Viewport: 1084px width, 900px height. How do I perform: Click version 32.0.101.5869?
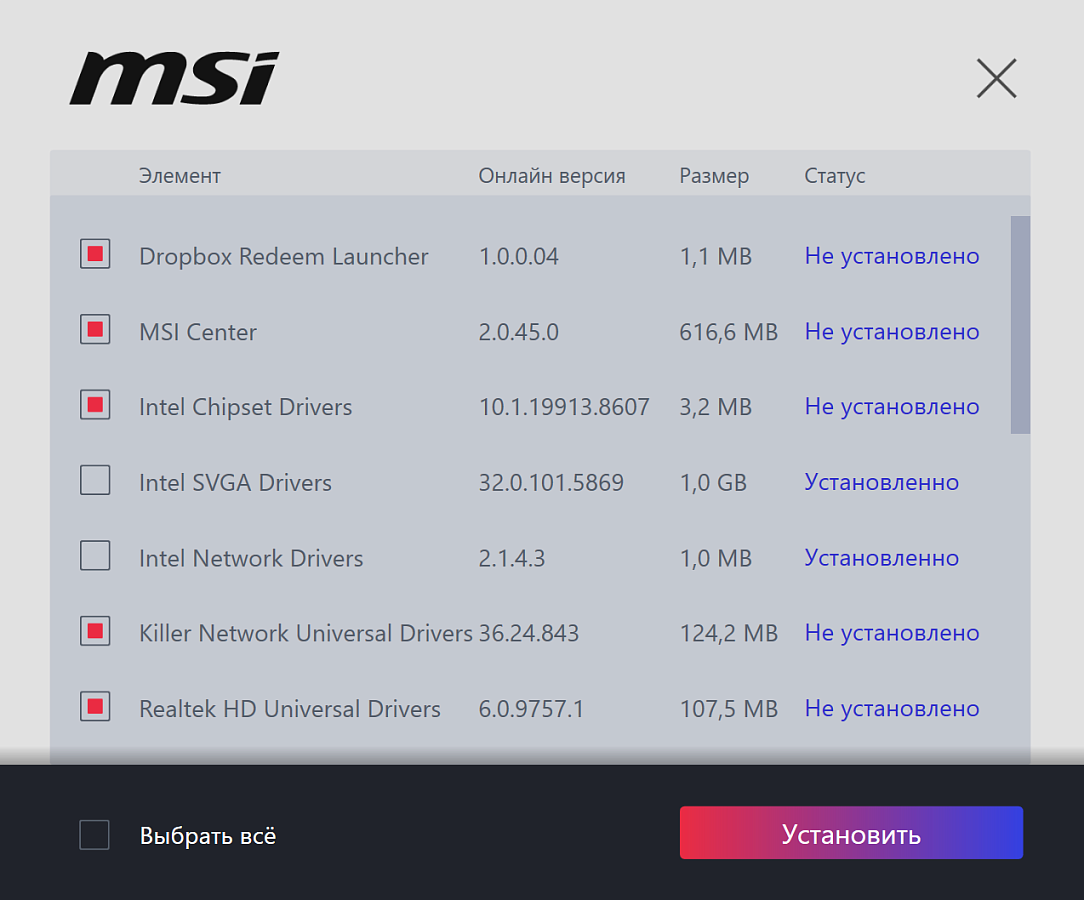click(551, 482)
